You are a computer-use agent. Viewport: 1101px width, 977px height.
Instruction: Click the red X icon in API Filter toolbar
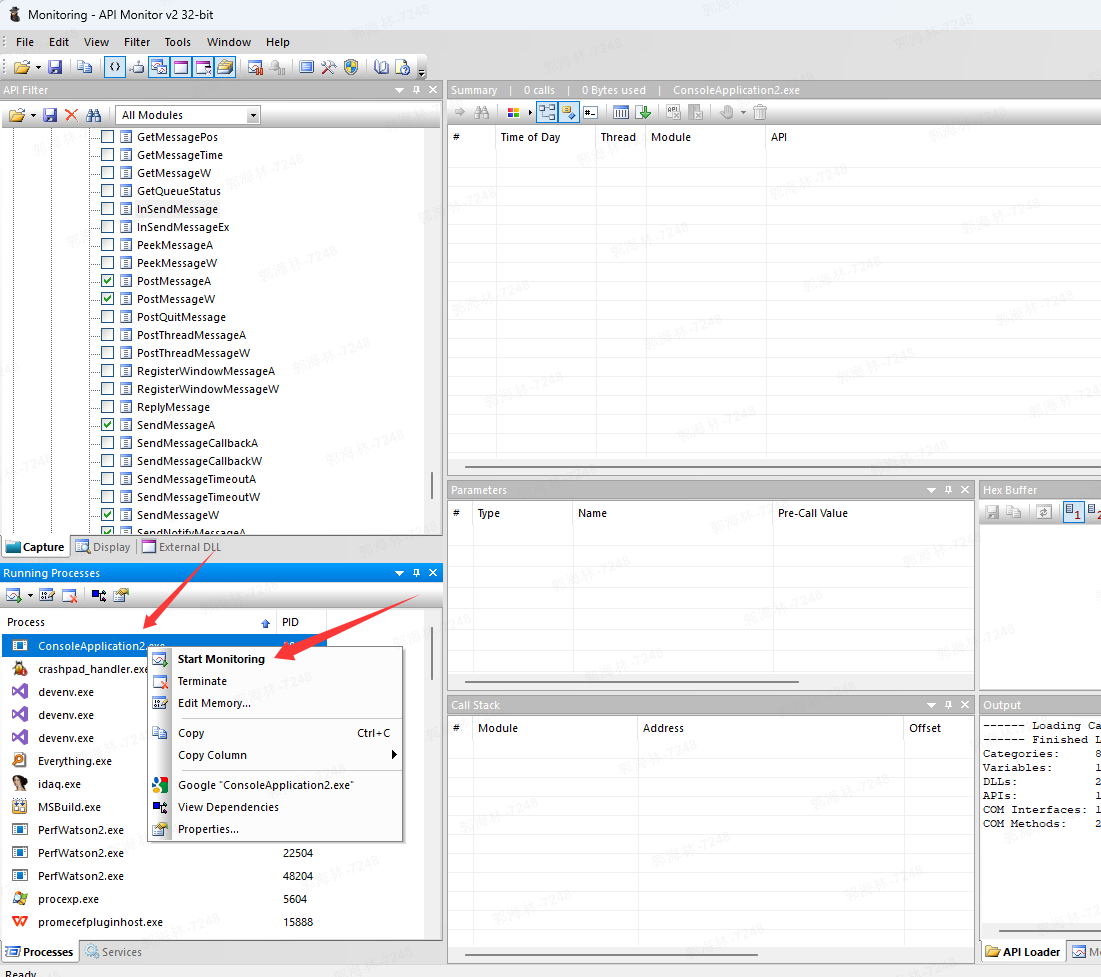click(x=72, y=115)
